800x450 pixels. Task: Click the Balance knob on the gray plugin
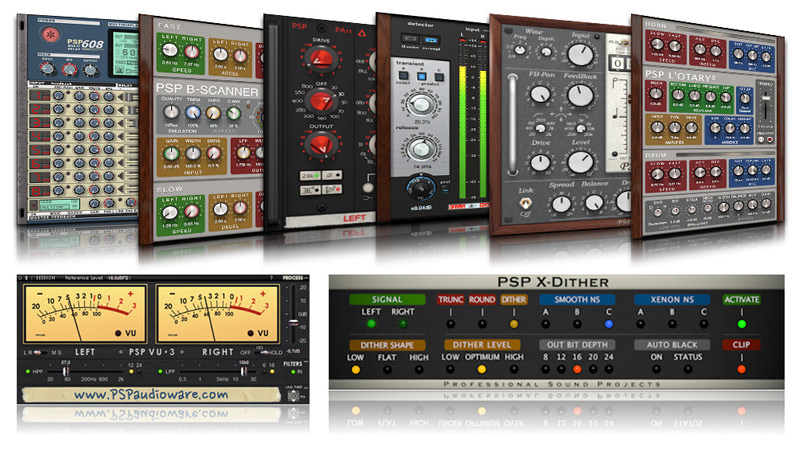[x=594, y=203]
